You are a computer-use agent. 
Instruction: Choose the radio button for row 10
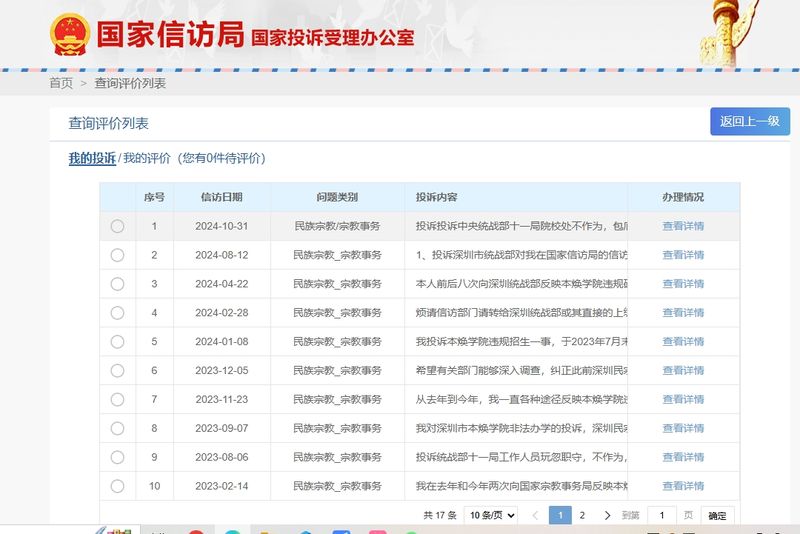[117, 487]
